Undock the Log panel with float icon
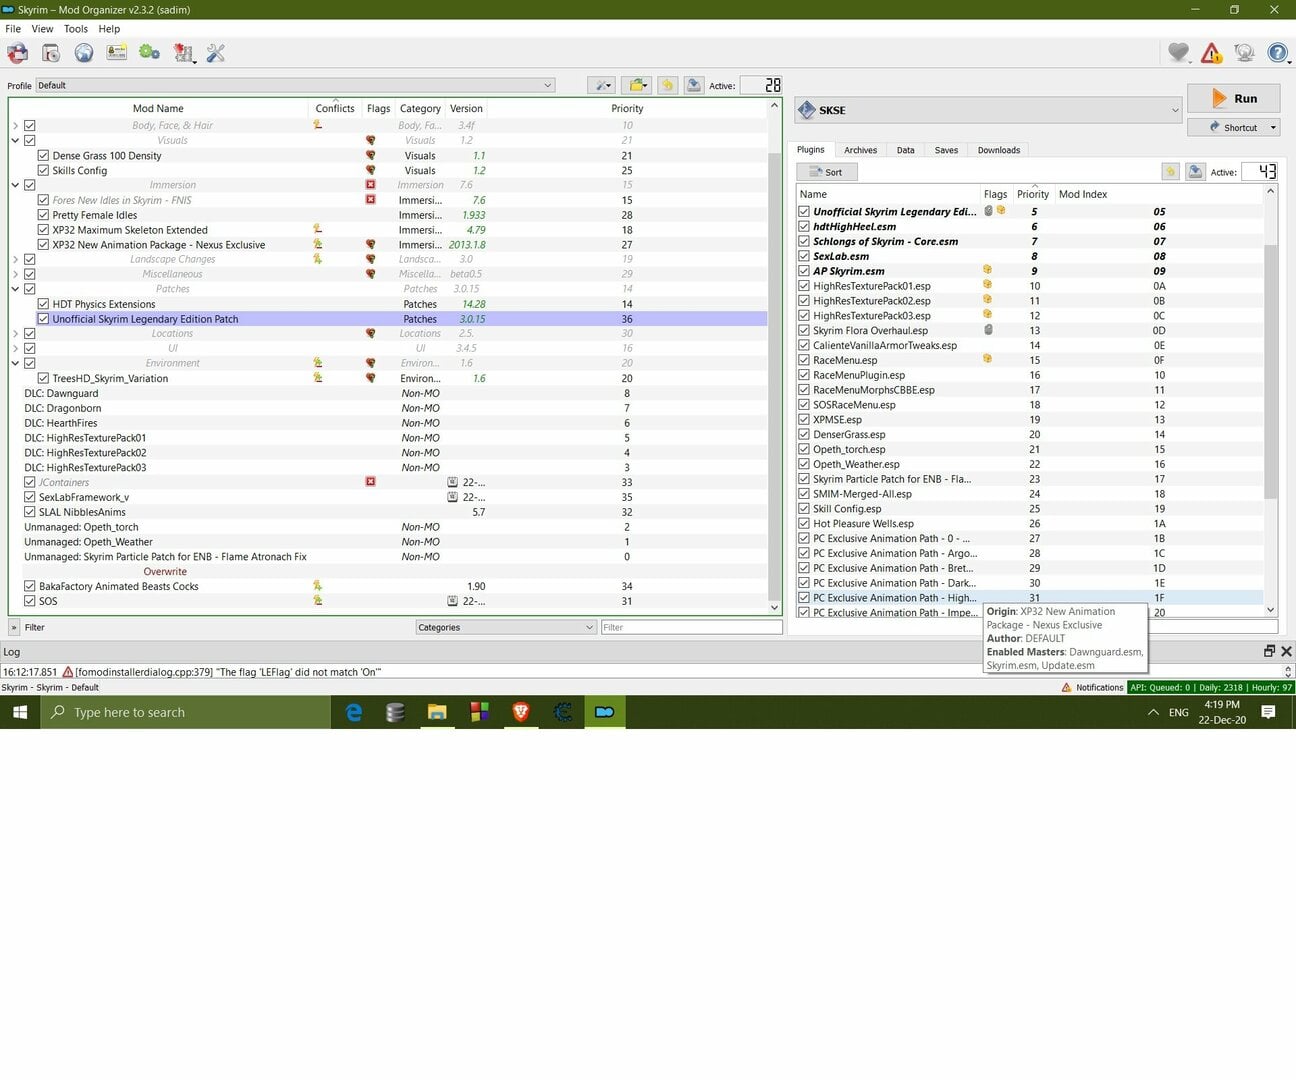The height and width of the screenshot is (1080, 1296). pyautogui.click(x=1269, y=651)
